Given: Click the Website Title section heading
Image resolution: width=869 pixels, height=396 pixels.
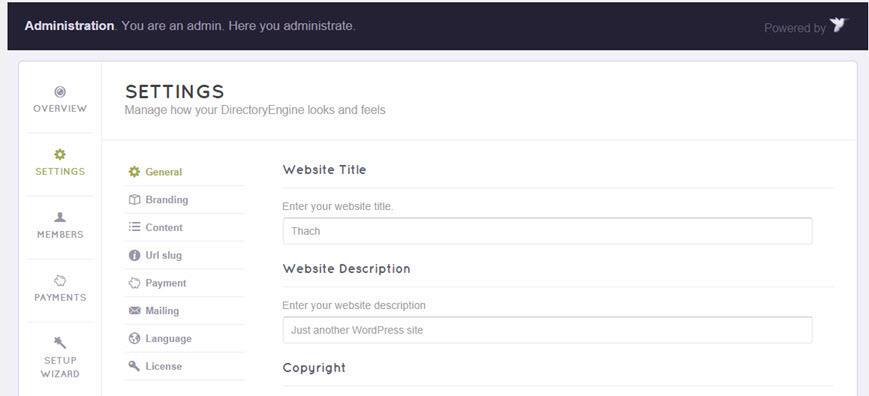Looking at the screenshot, I should pos(324,169).
